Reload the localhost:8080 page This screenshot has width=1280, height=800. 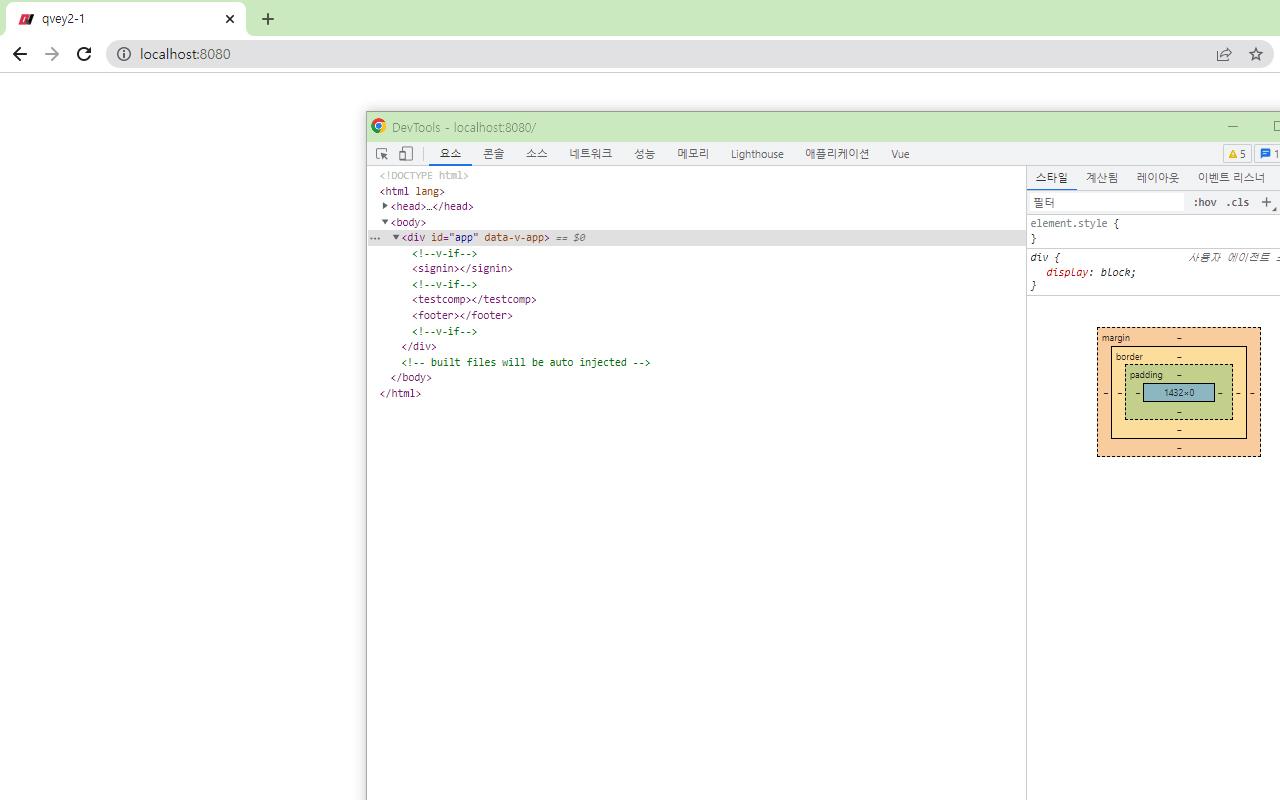pos(84,54)
